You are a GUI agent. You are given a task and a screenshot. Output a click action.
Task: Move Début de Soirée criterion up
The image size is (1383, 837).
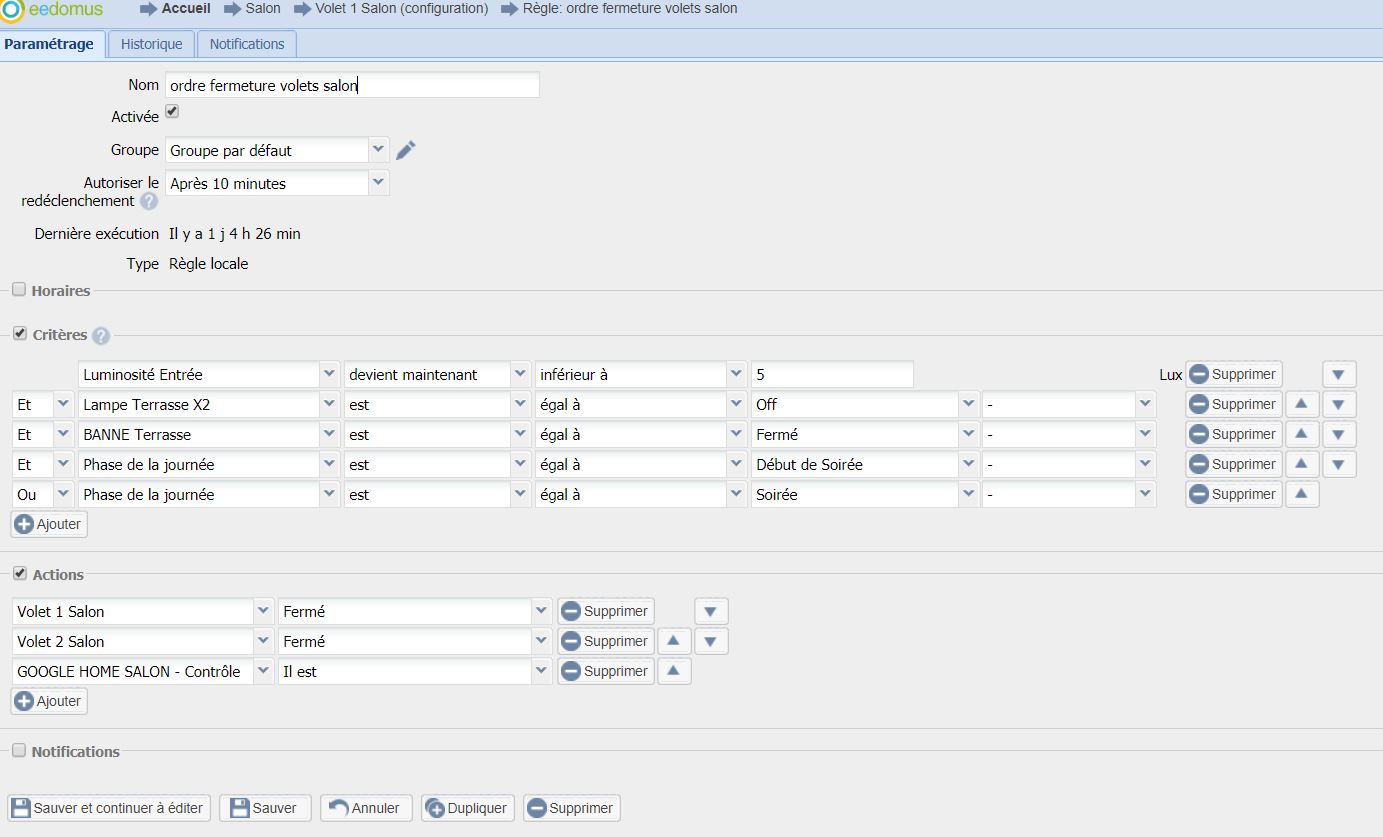click(x=1302, y=464)
